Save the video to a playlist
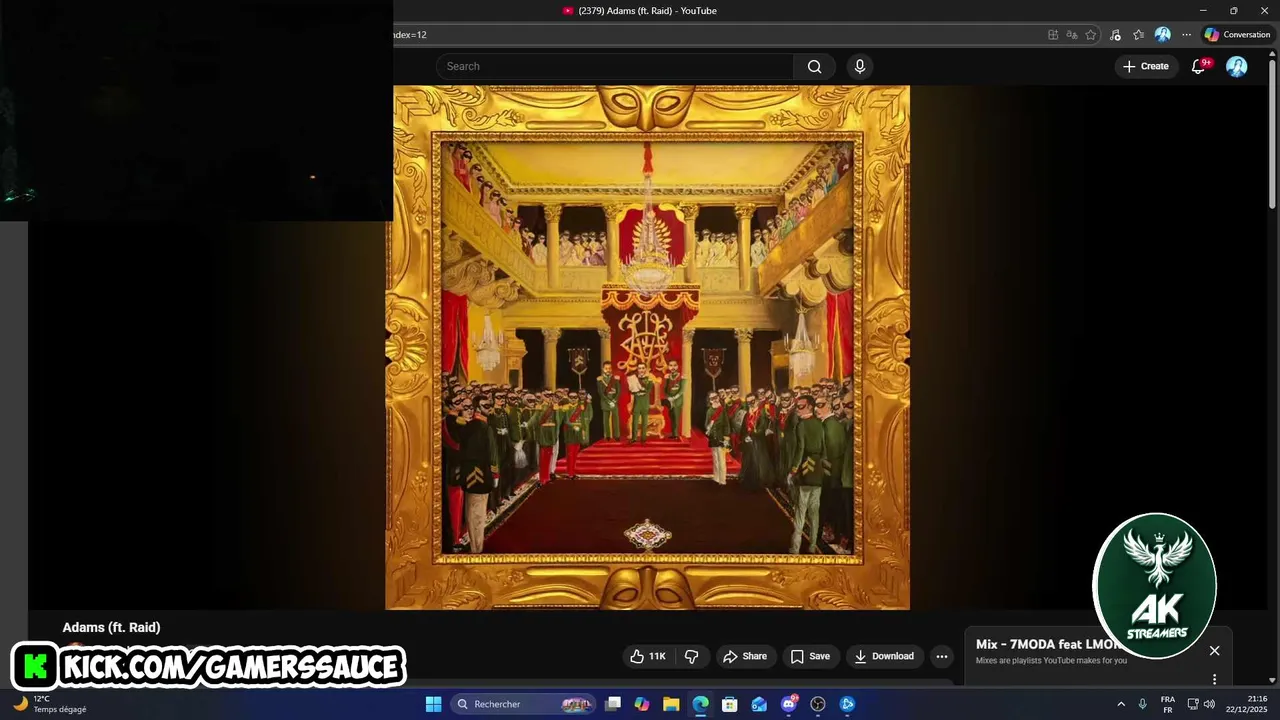 click(810, 656)
